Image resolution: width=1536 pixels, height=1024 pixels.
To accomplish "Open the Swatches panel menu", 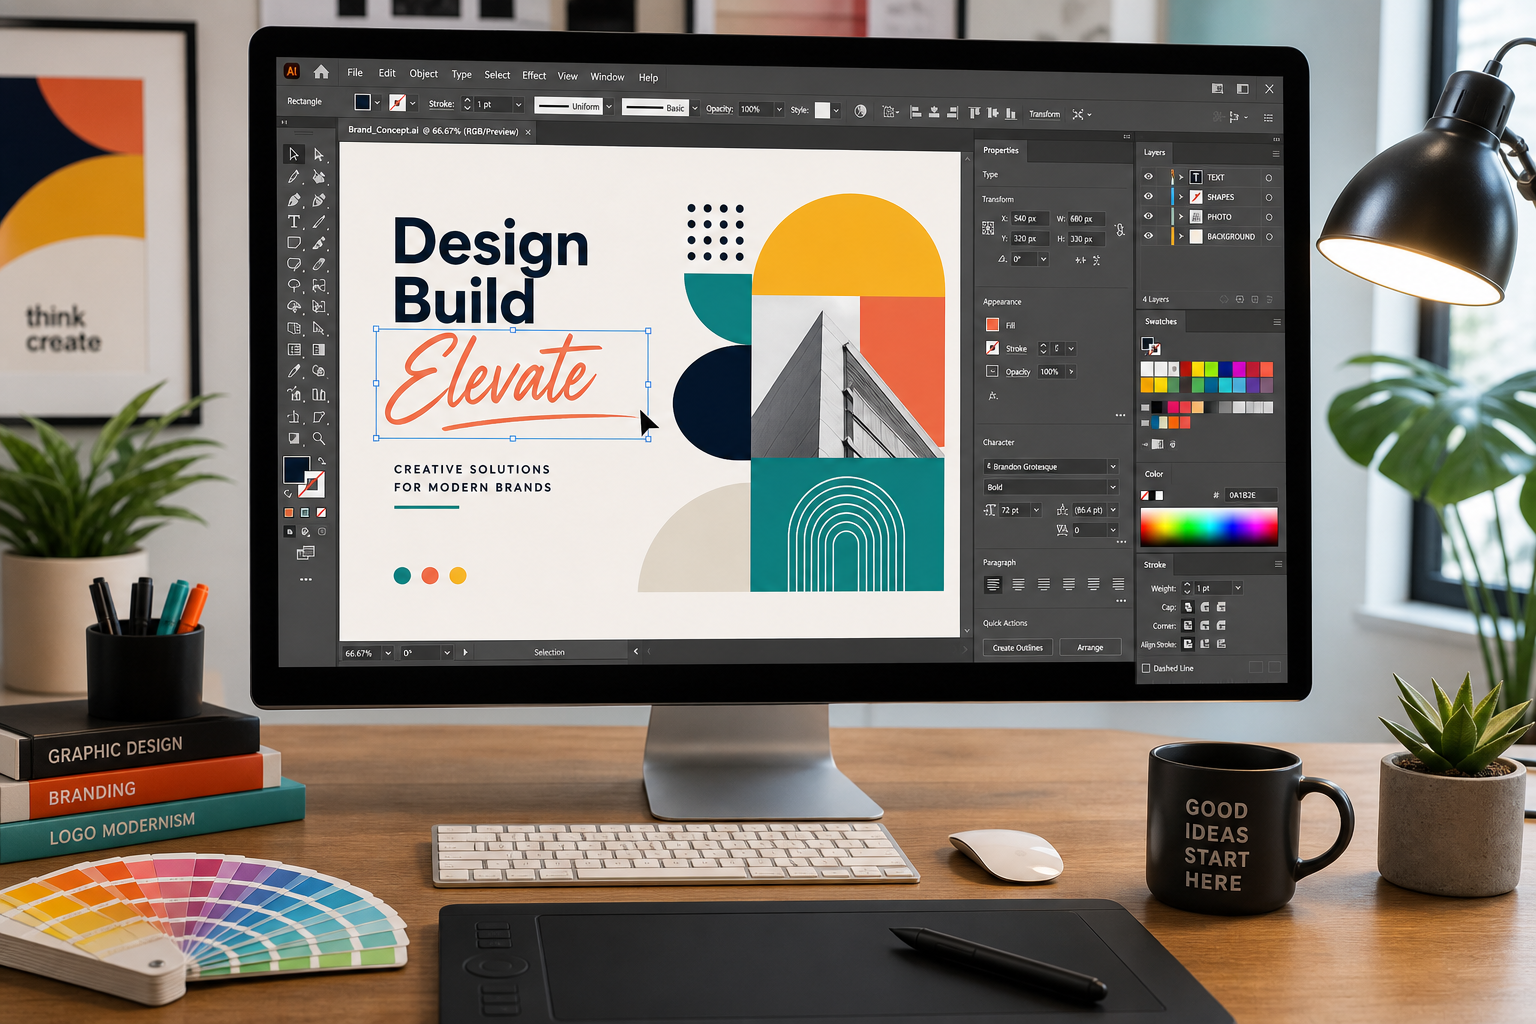I will tap(1277, 322).
